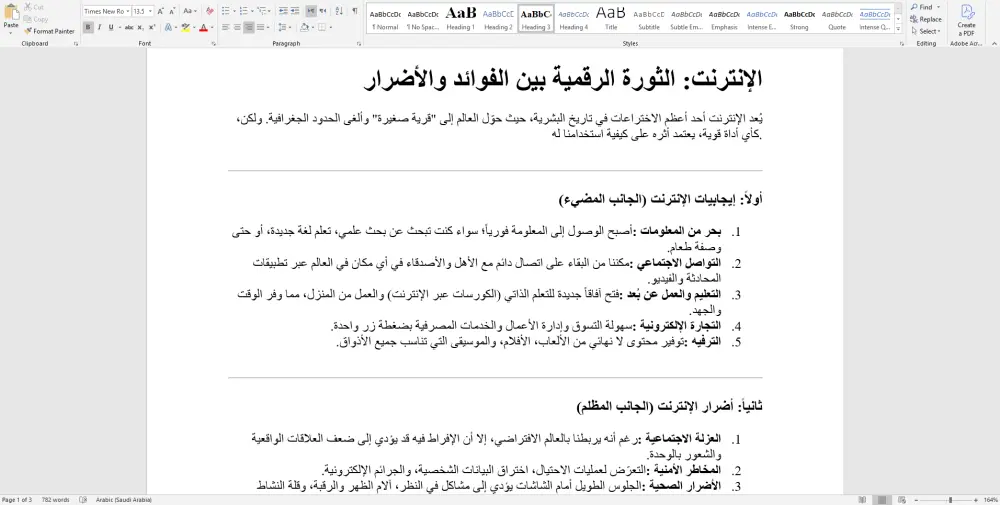Click the Sort icon

click(x=339, y=11)
